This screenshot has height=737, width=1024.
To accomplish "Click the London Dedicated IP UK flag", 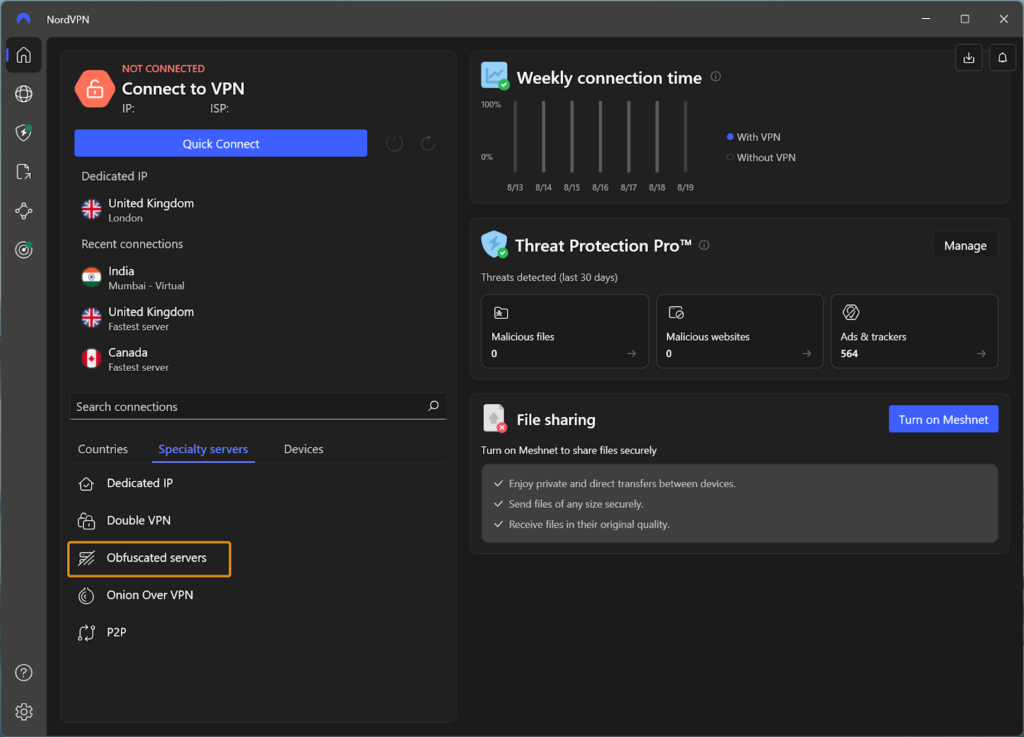I will (91, 210).
